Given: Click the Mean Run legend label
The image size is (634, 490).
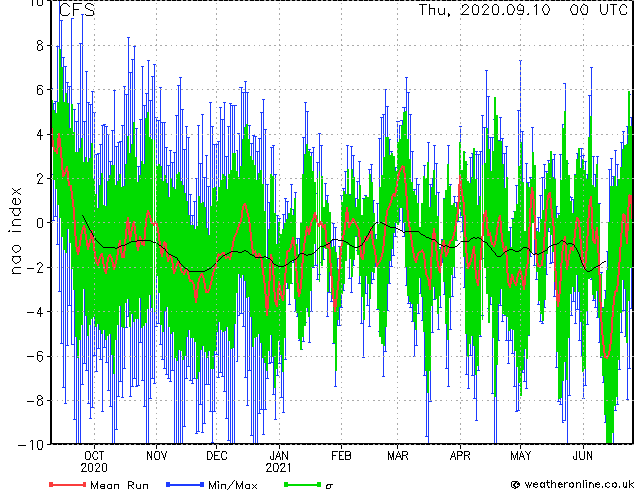Looking at the screenshot, I should click(x=119, y=485).
